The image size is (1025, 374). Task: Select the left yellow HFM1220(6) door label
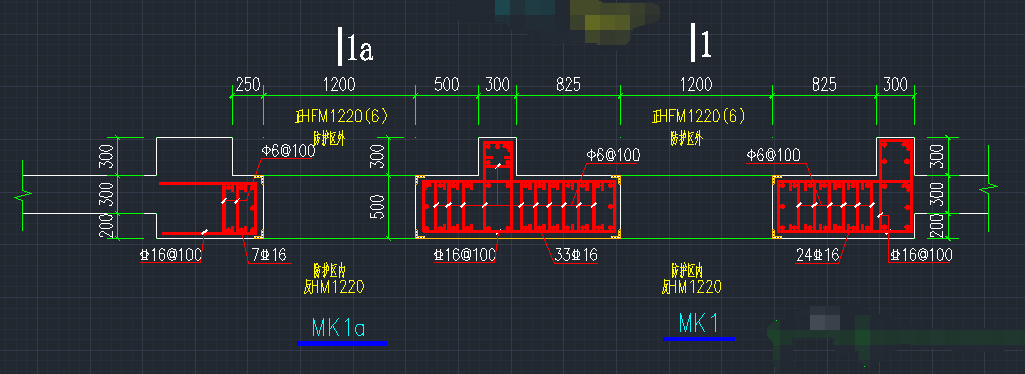[341, 116]
